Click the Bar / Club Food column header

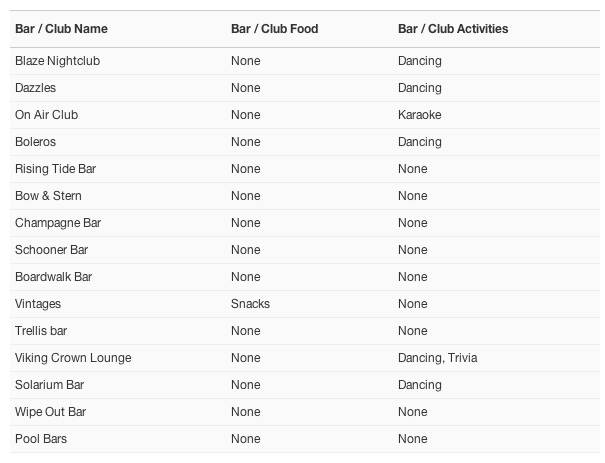(274, 29)
